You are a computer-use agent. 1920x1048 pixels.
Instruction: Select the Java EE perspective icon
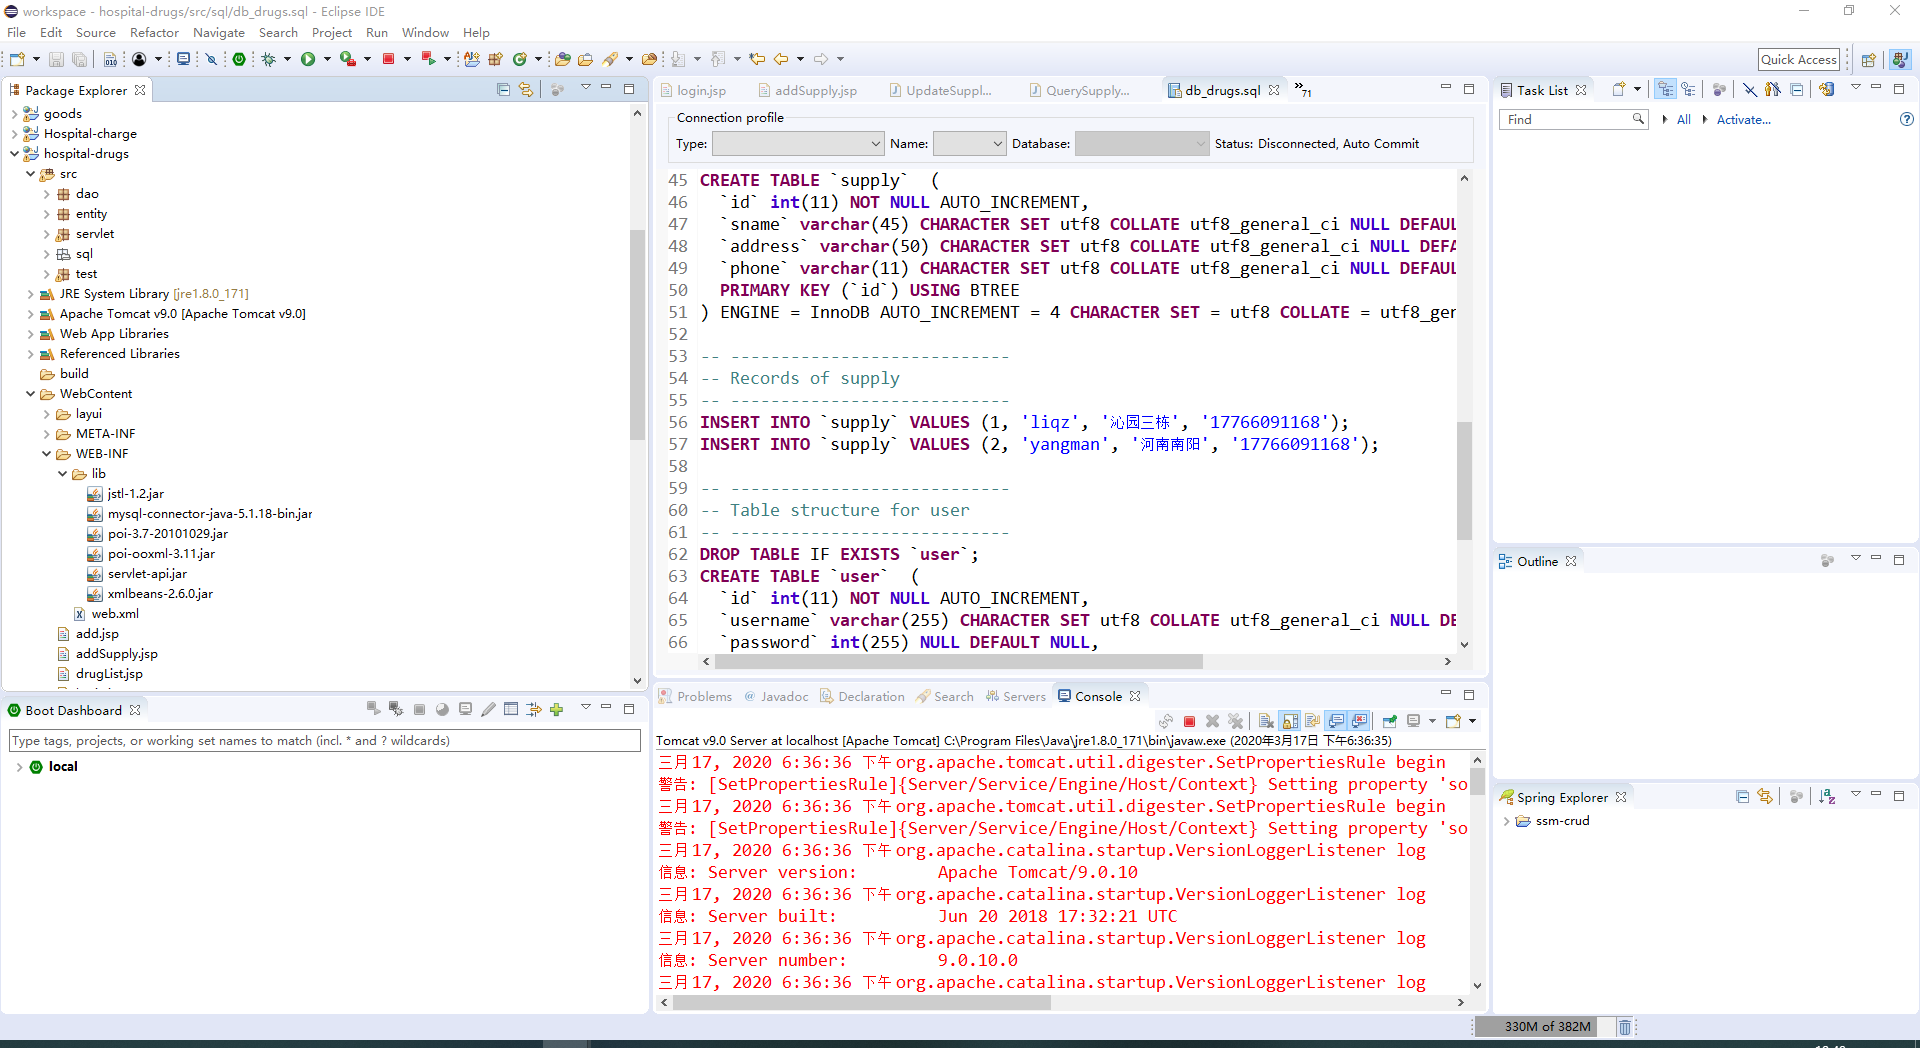click(x=1899, y=60)
